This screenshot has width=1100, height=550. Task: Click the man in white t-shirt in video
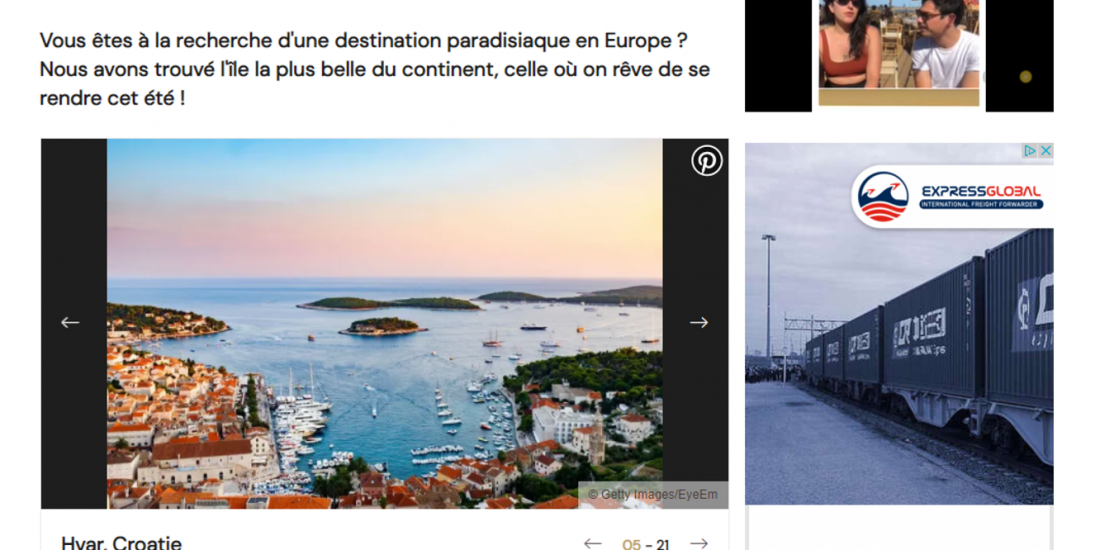(944, 43)
